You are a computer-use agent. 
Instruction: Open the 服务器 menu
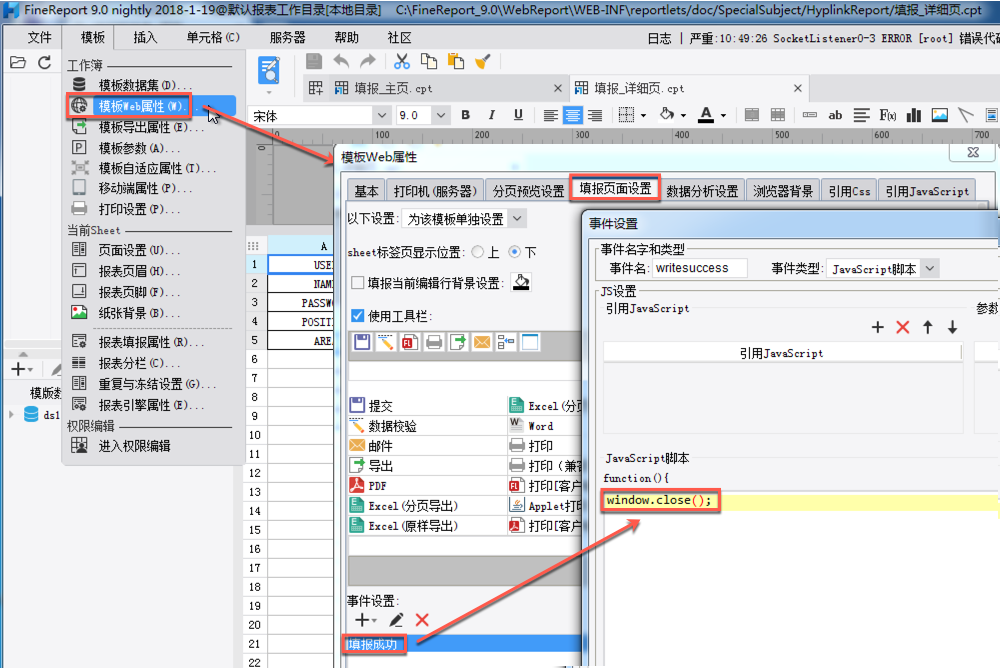[287, 38]
